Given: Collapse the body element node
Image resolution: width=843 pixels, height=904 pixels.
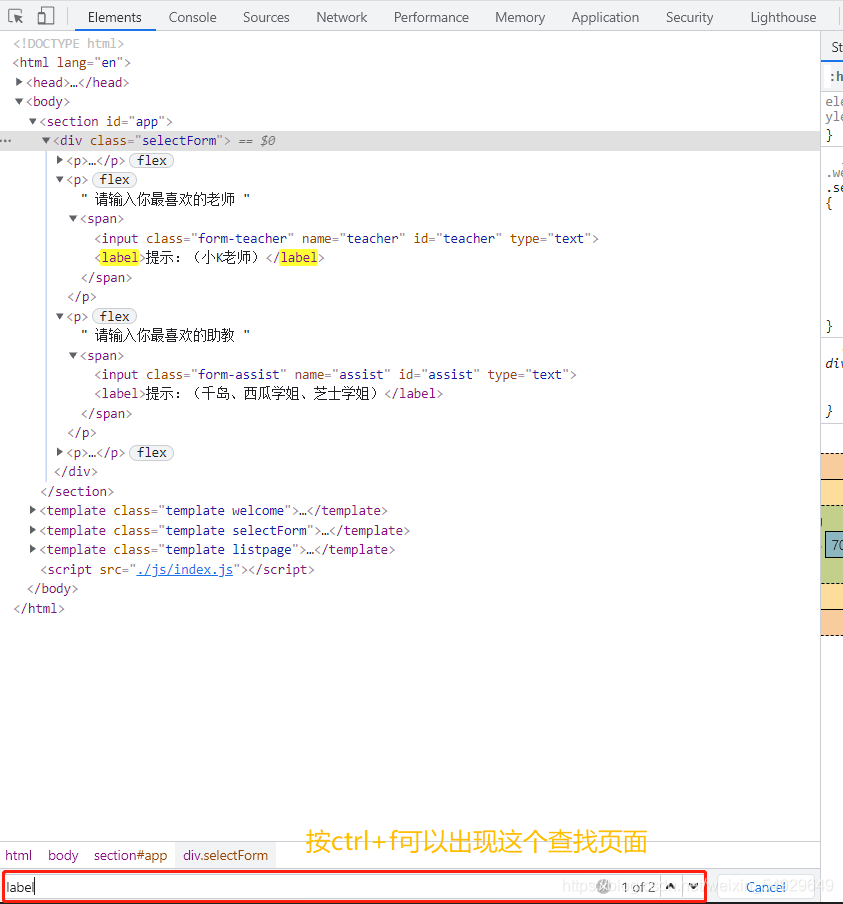Looking at the screenshot, I should (19, 101).
